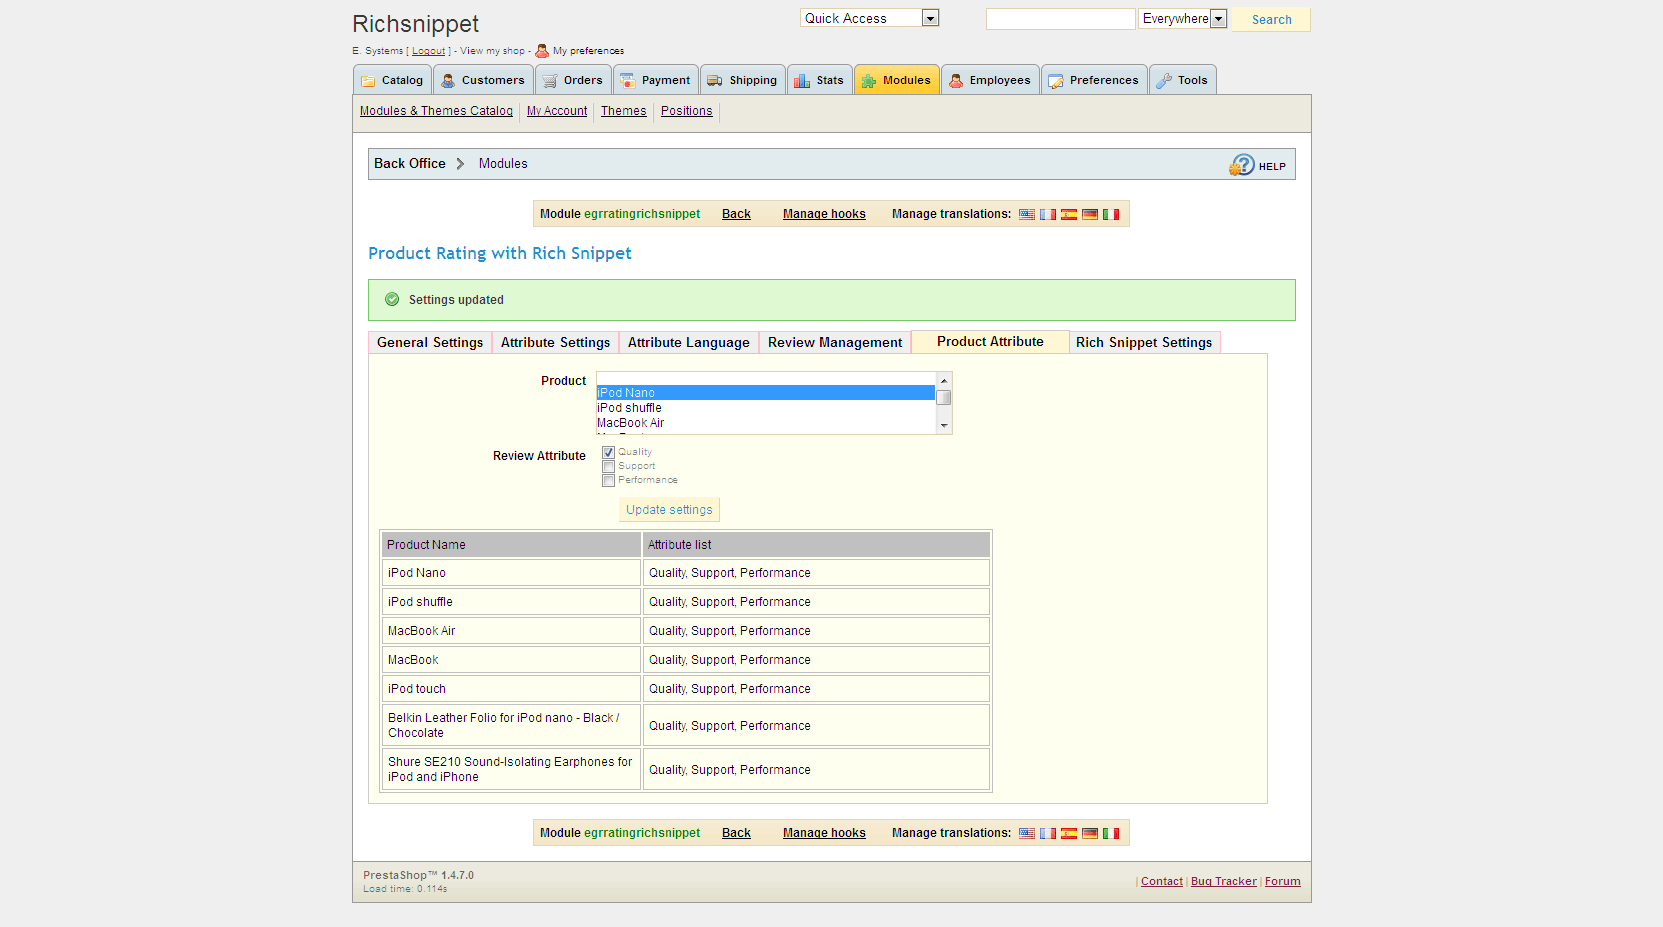Open the Catalog tab
Screen dimensions: 1663x927
[392, 80]
